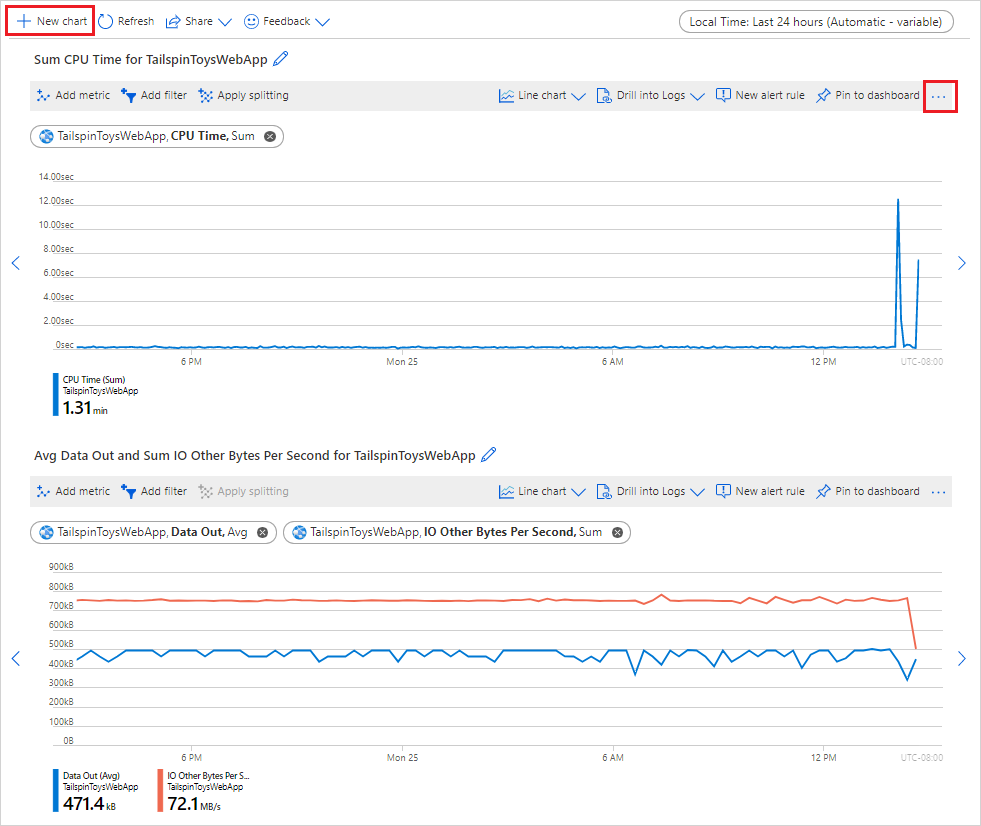Open the Share dropdown
Image resolution: width=981 pixels, height=826 pixels.
(197, 20)
